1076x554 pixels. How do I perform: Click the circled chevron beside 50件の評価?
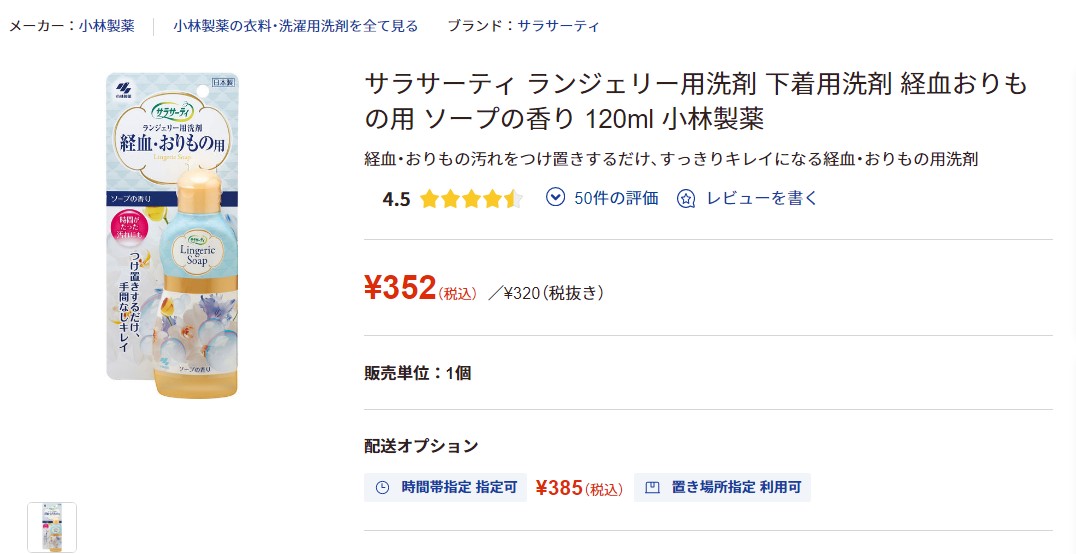point(555,197)
